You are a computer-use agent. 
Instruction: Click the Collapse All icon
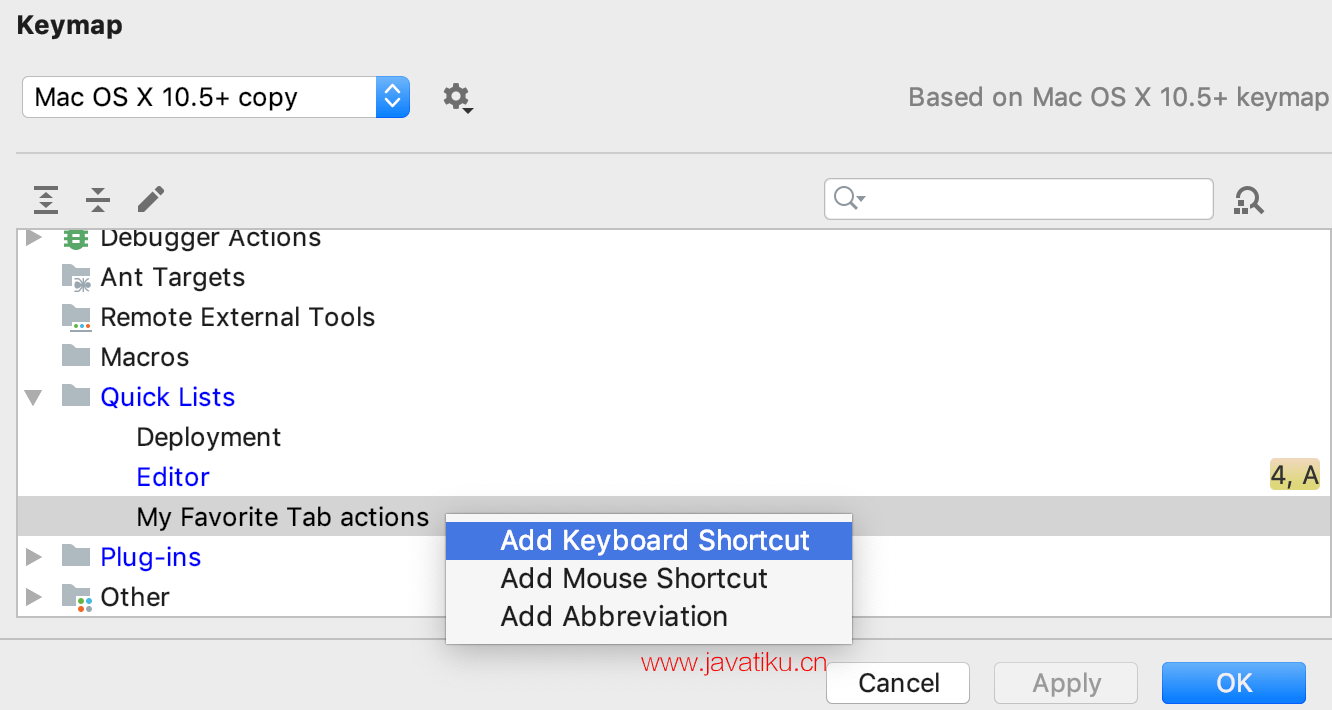(98, 199)
